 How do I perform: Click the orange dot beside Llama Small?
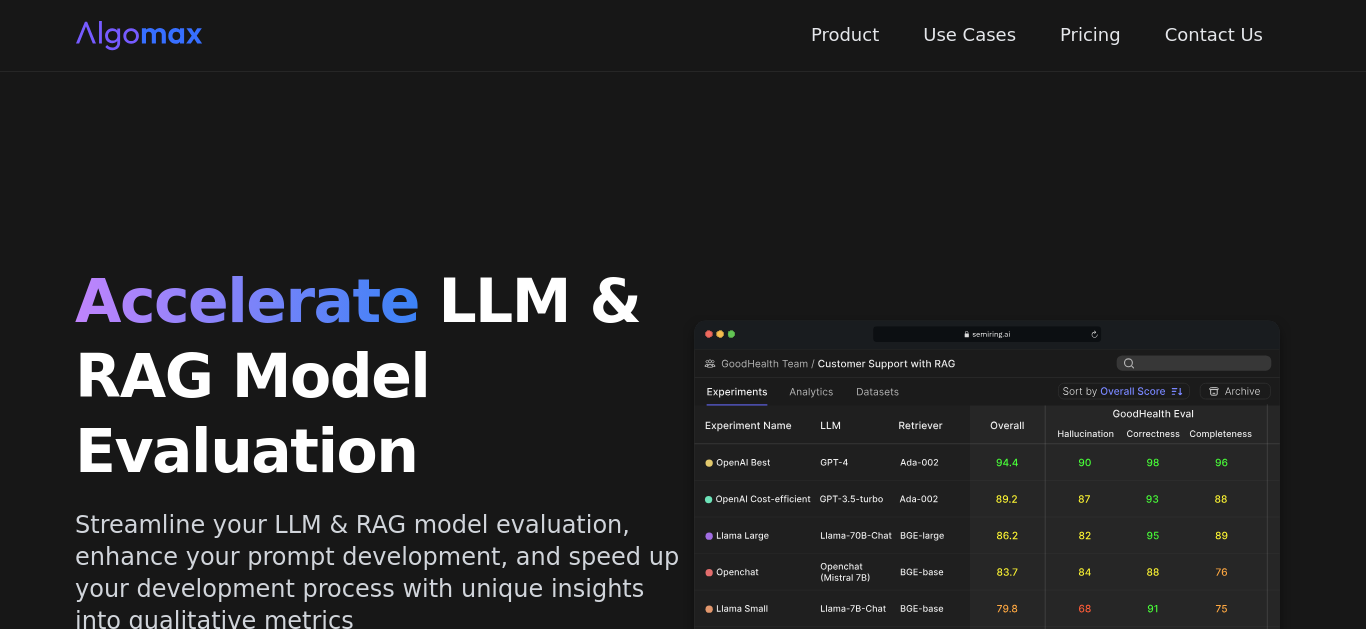(709, 609)
